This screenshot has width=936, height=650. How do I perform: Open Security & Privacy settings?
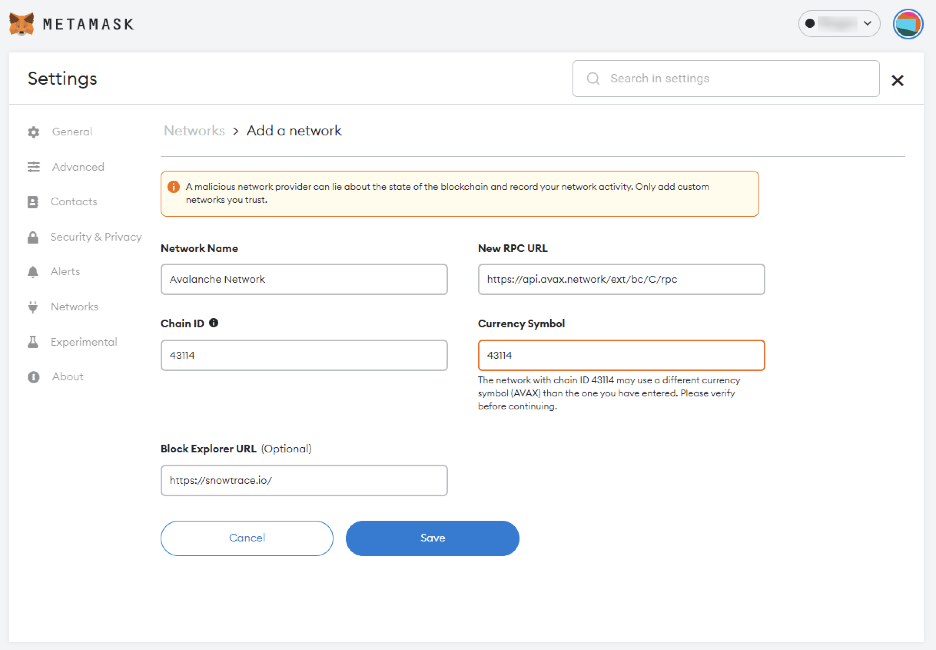(96, 236)
